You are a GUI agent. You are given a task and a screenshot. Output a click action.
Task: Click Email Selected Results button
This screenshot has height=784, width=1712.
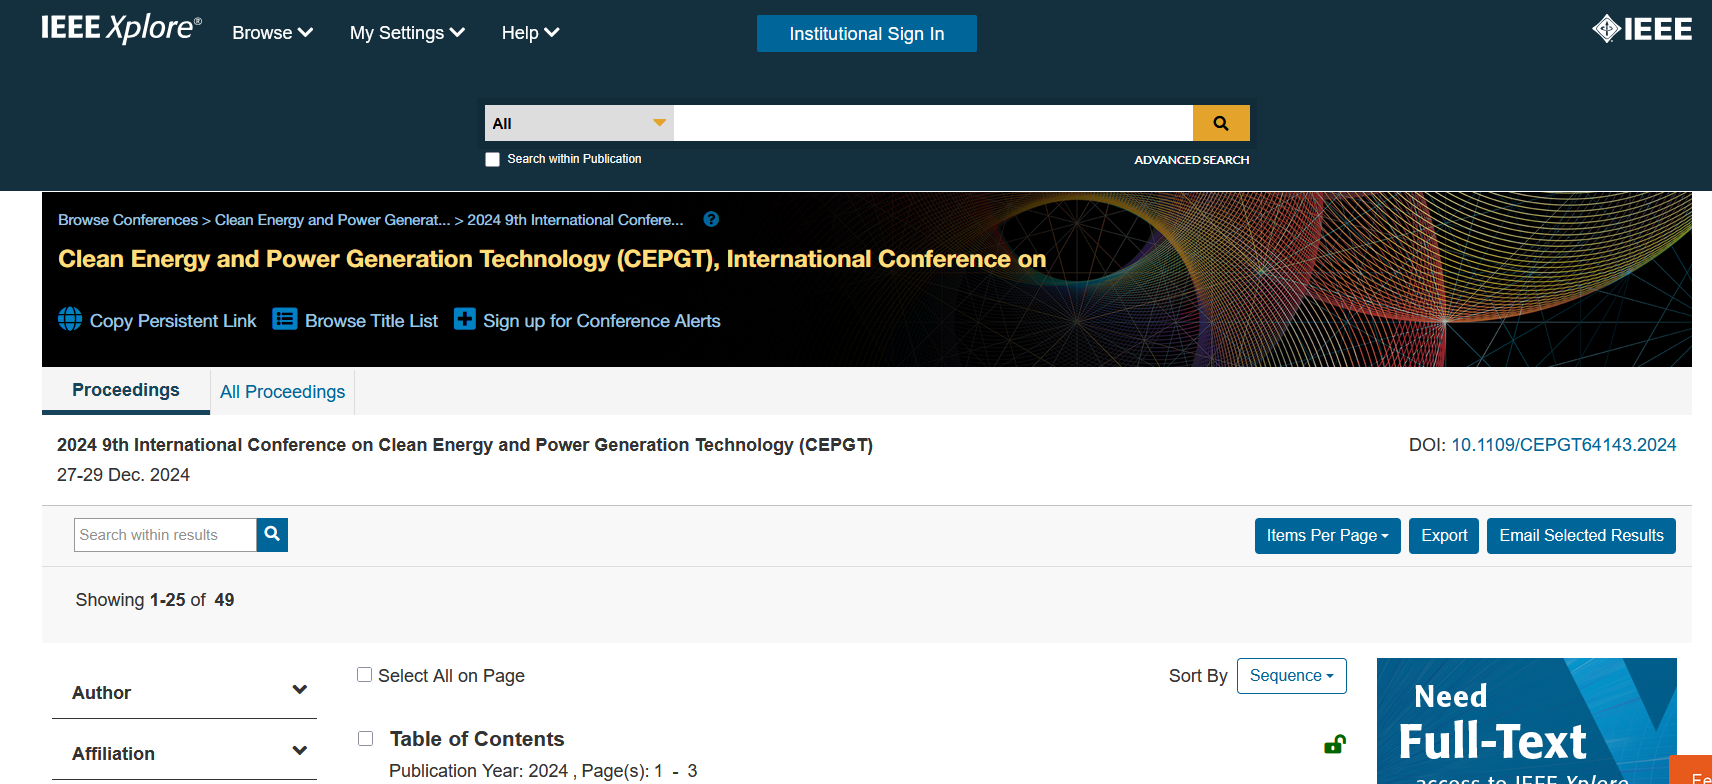[x=1581, y=535]
